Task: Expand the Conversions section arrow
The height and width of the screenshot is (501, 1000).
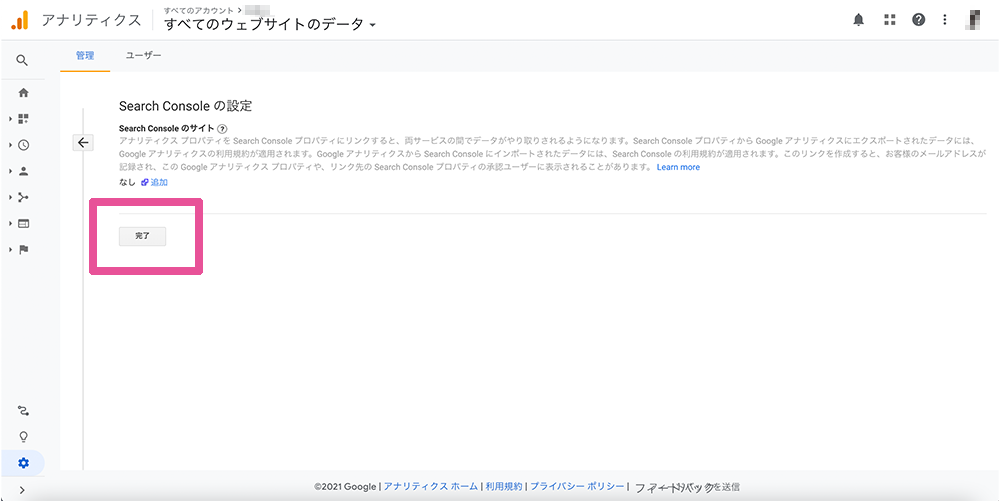Action: point(11,250)
